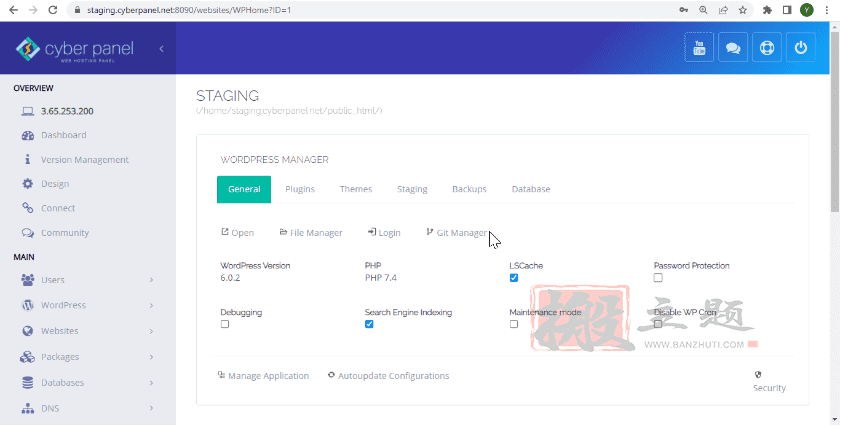Screen dimensions: 843x427
Task: Bookmark this page with star icon
Action: coord(742,10)
